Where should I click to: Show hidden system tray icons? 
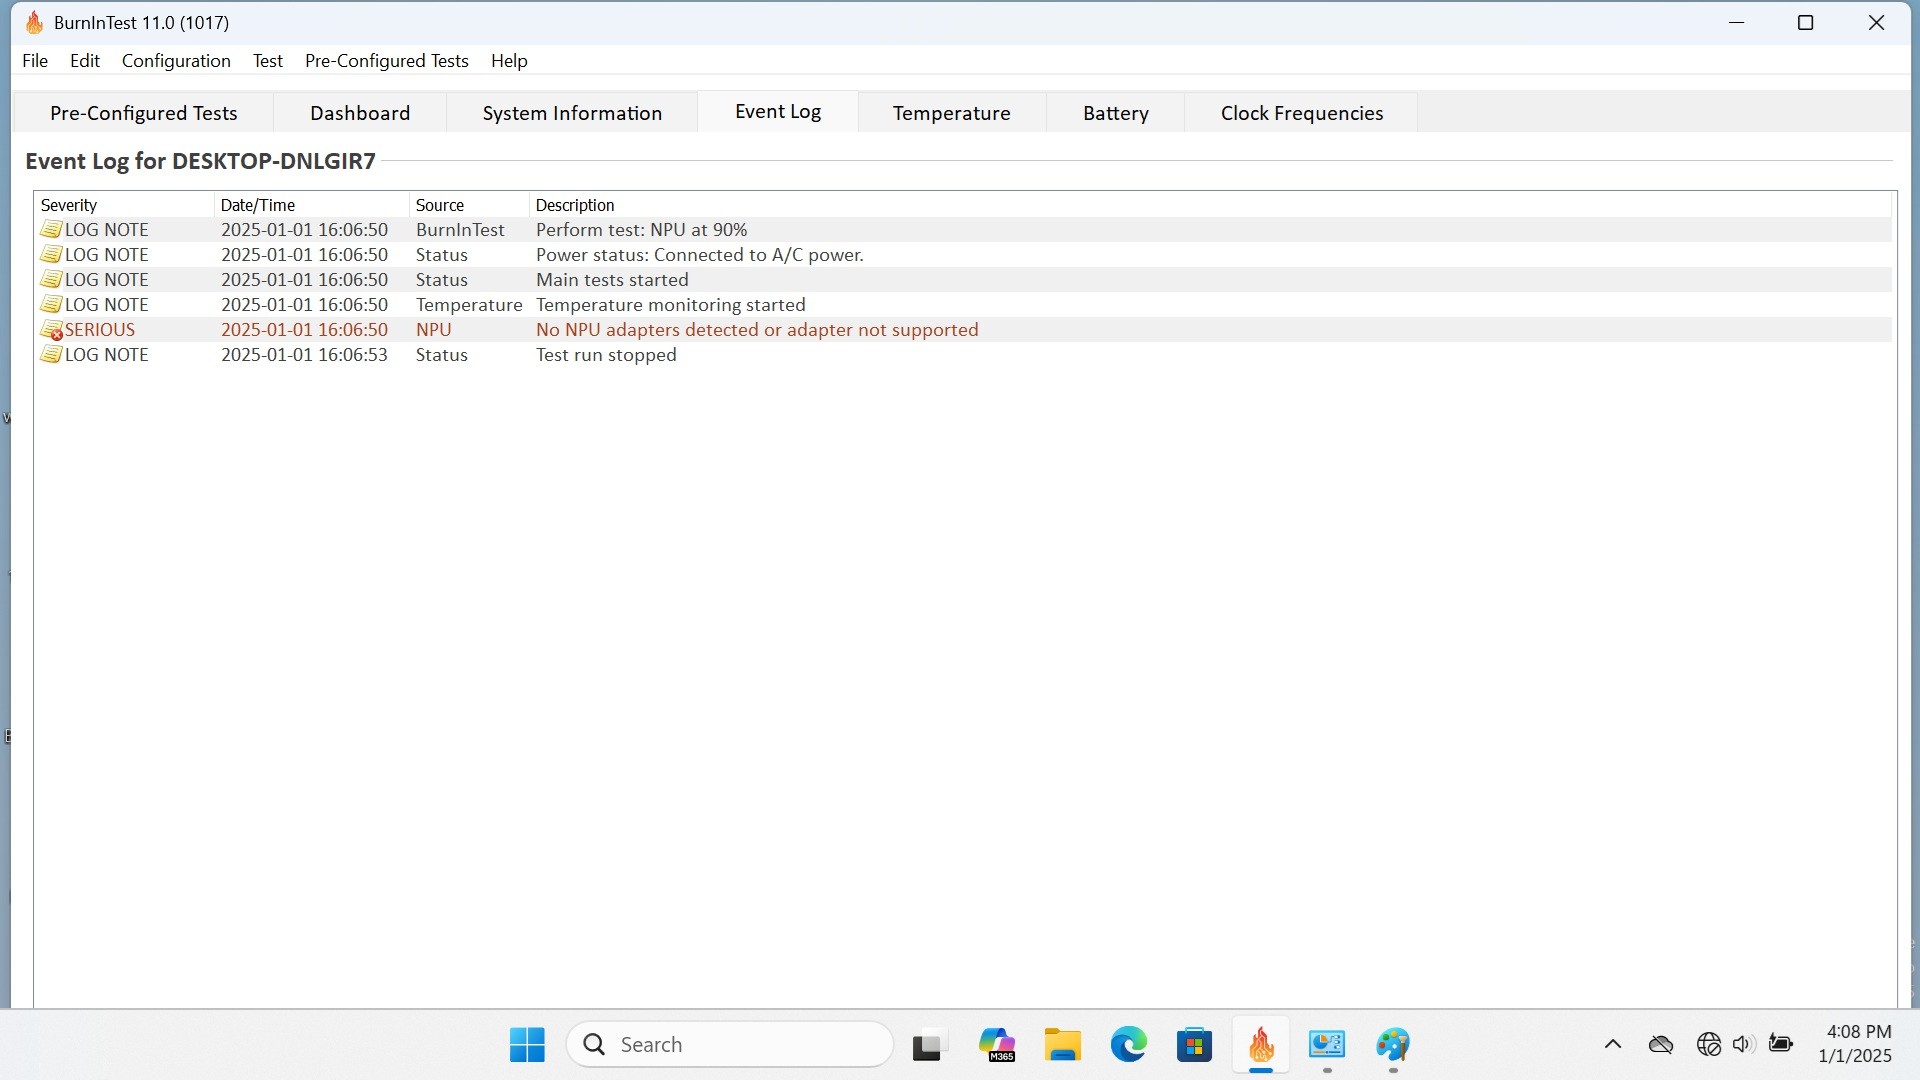pyautogui.click(x=1613, y=1045)
